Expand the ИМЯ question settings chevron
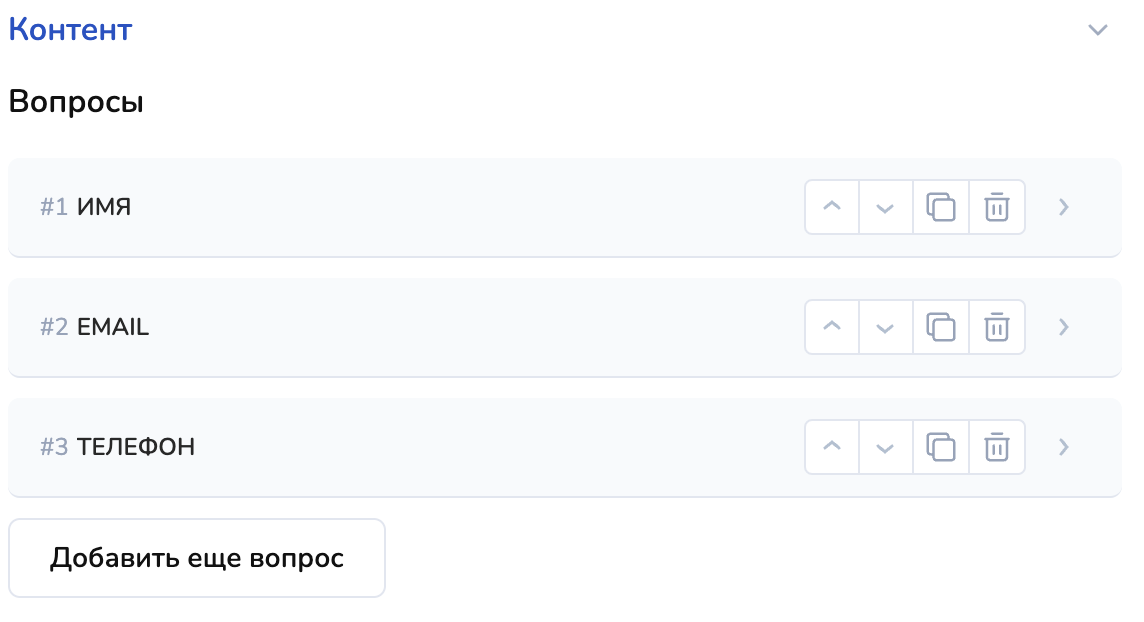 [x=1064, y=207]
